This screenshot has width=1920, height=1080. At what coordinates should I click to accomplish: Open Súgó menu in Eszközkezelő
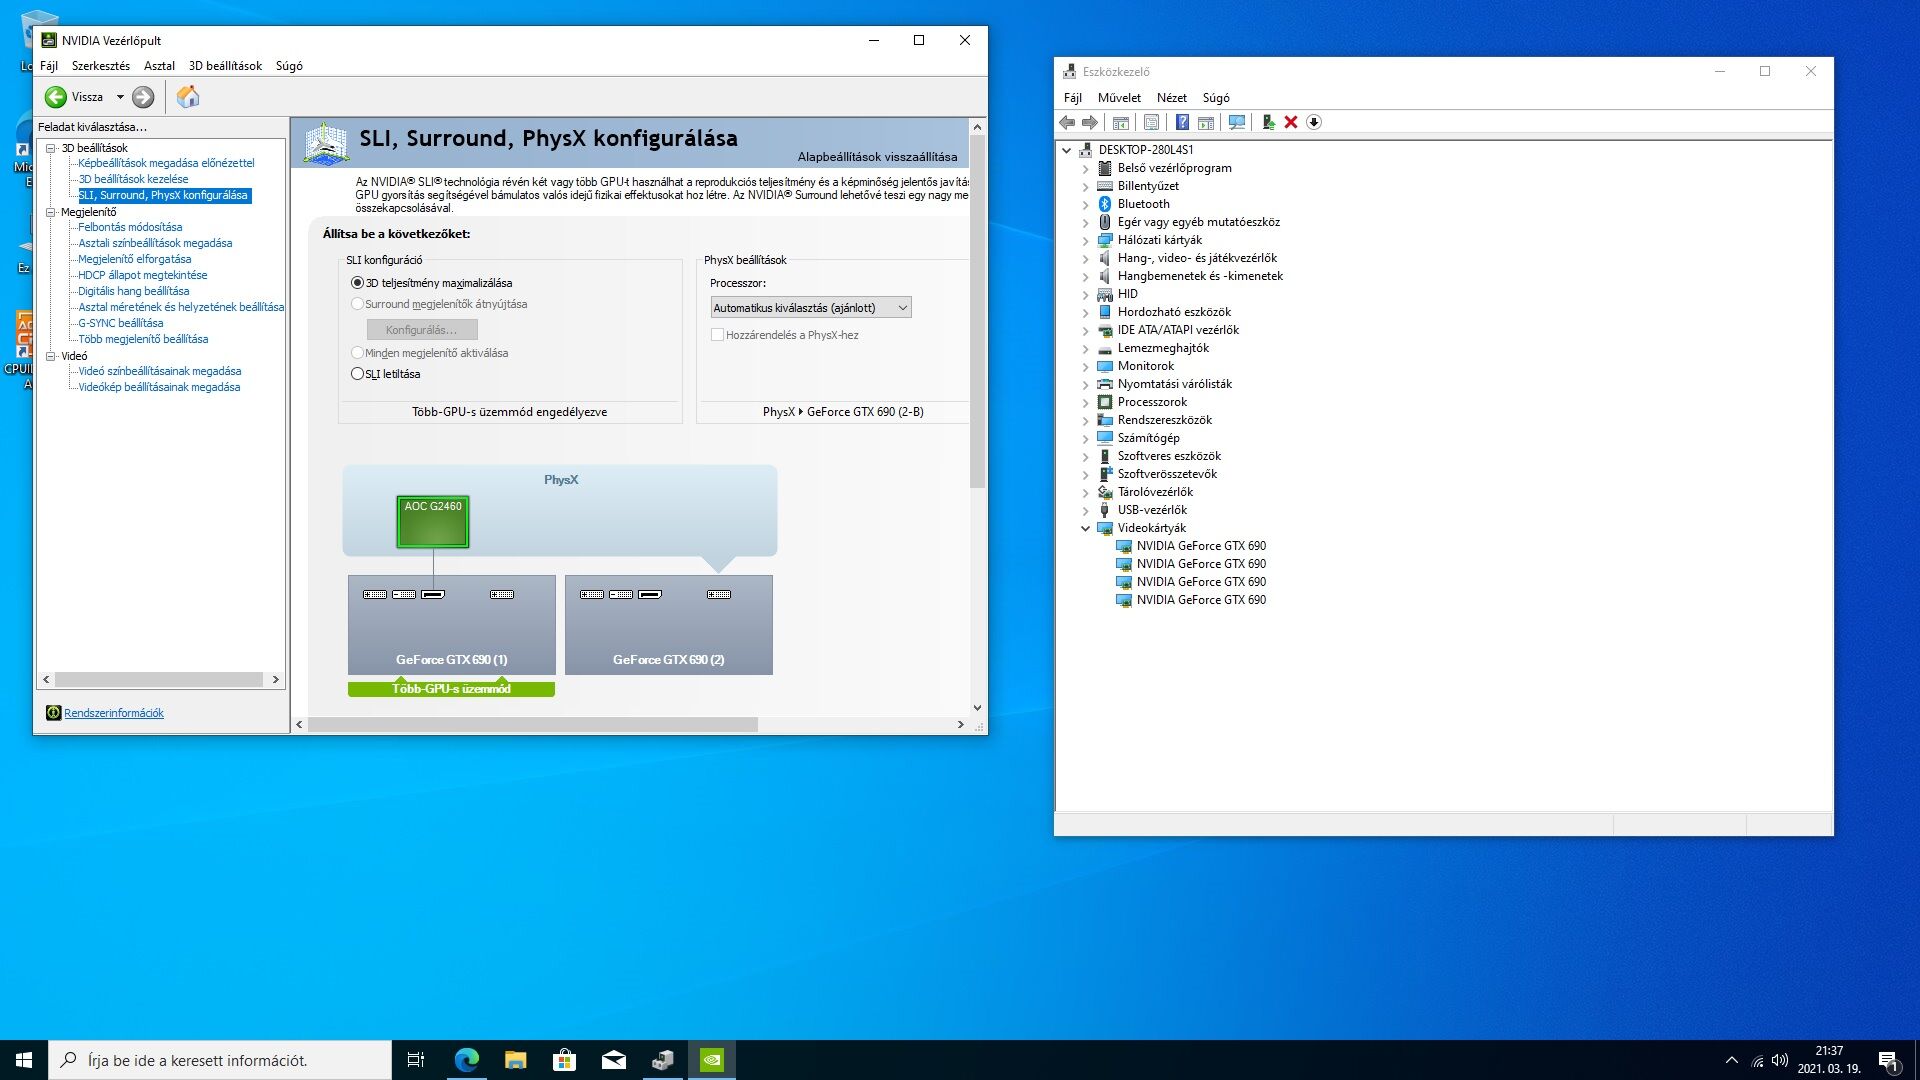[x=1216, y=98]
